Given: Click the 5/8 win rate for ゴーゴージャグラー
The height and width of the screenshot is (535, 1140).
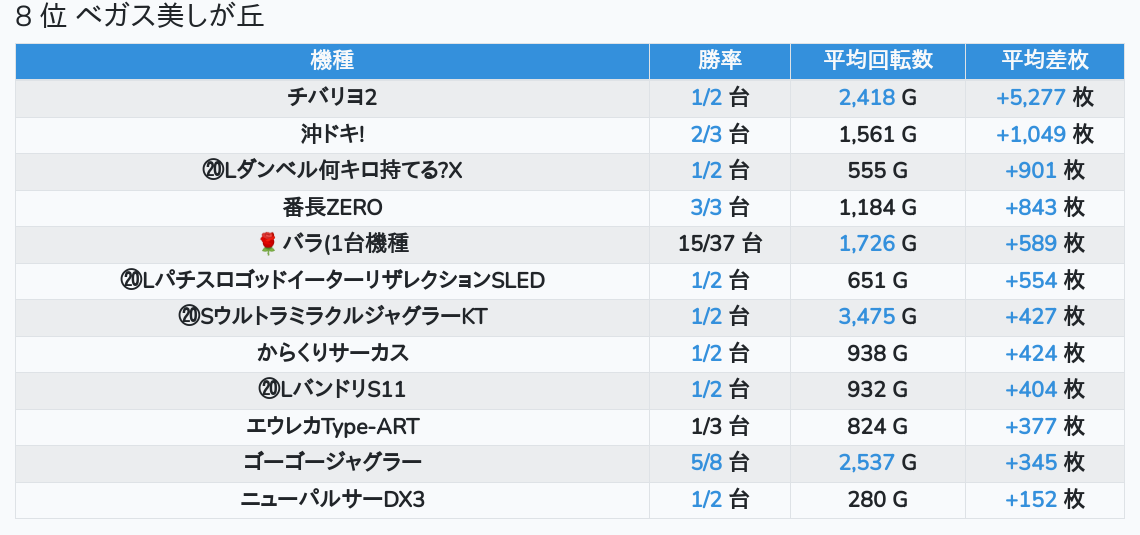Looking at the screenshot, I should (706, 463).
